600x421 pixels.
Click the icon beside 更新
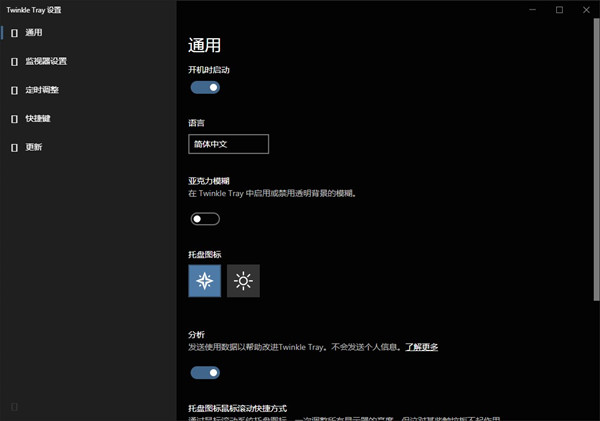(x=14, y=148)
